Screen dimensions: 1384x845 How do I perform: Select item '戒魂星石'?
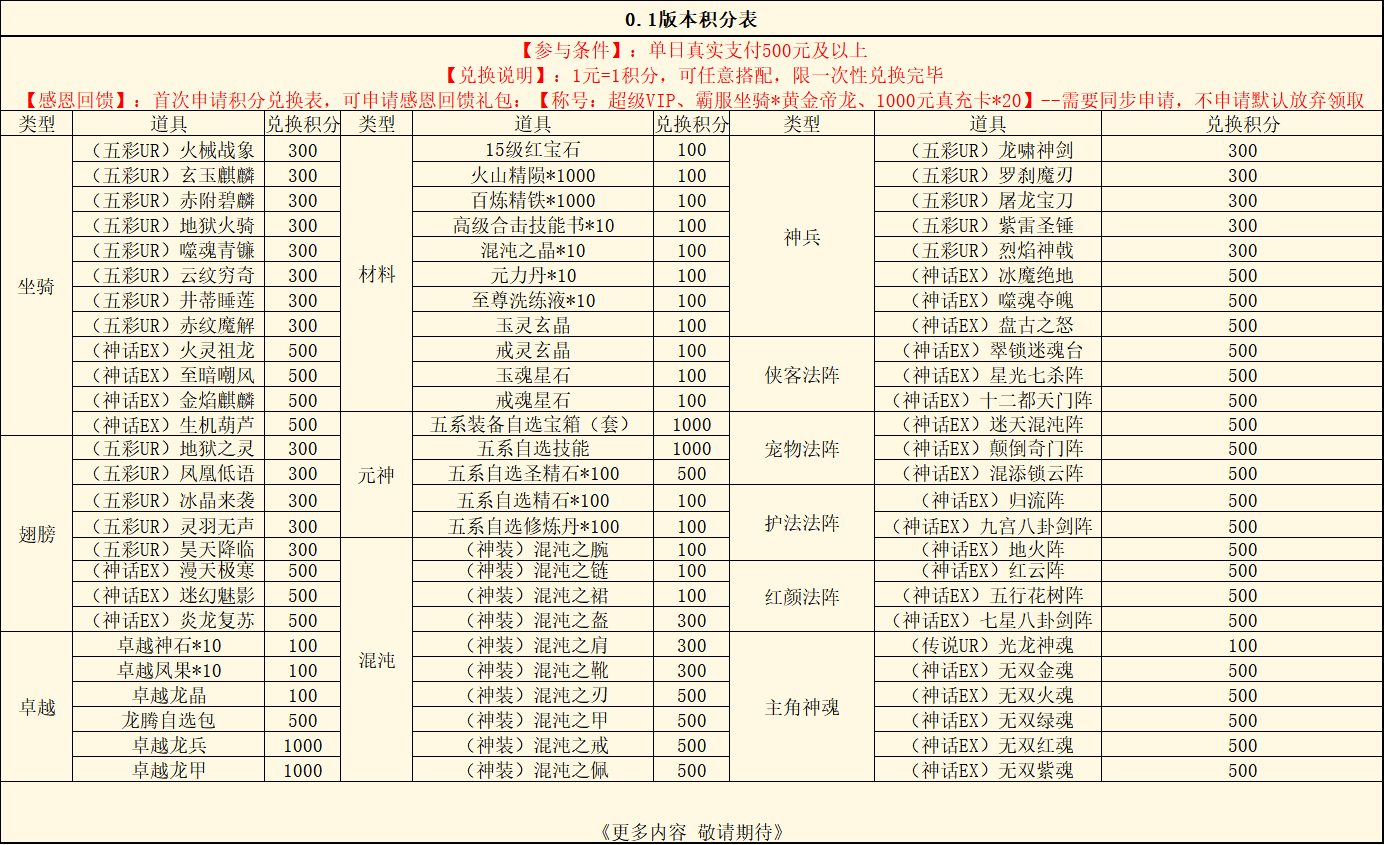(x=533, y=400)
